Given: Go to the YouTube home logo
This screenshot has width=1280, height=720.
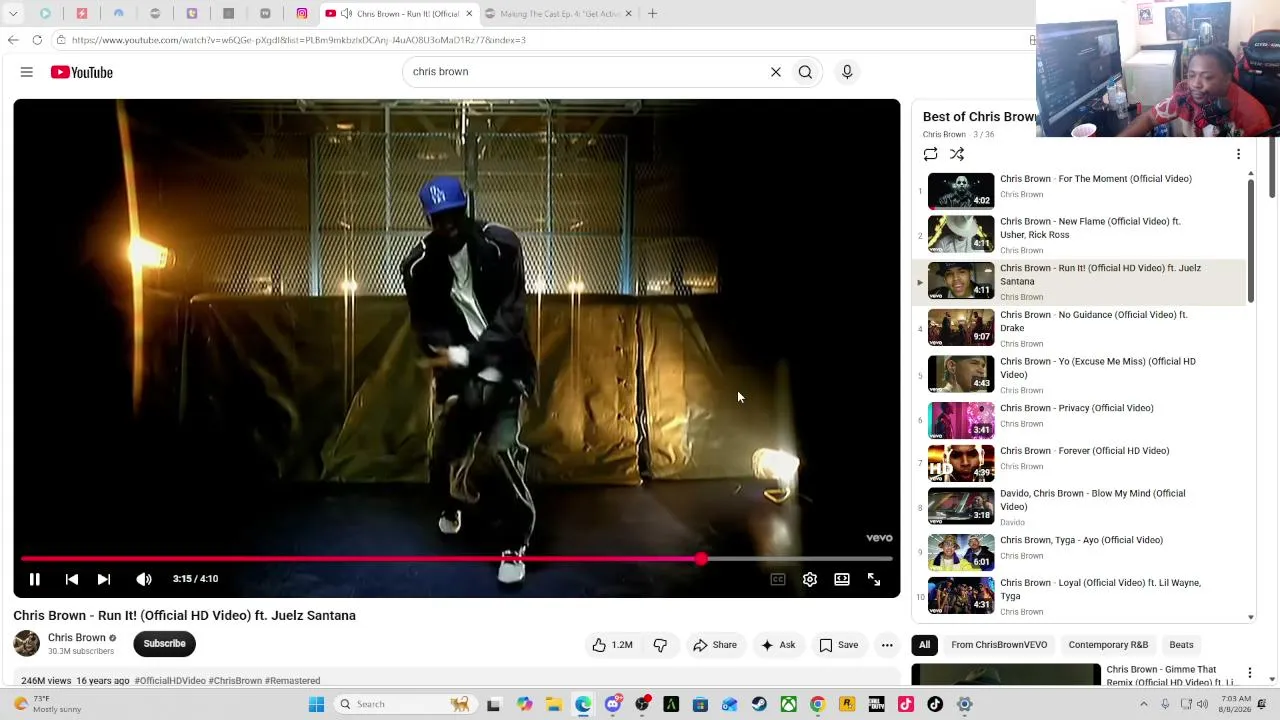Looking at the screenshot, I should [x=82, y=72].
